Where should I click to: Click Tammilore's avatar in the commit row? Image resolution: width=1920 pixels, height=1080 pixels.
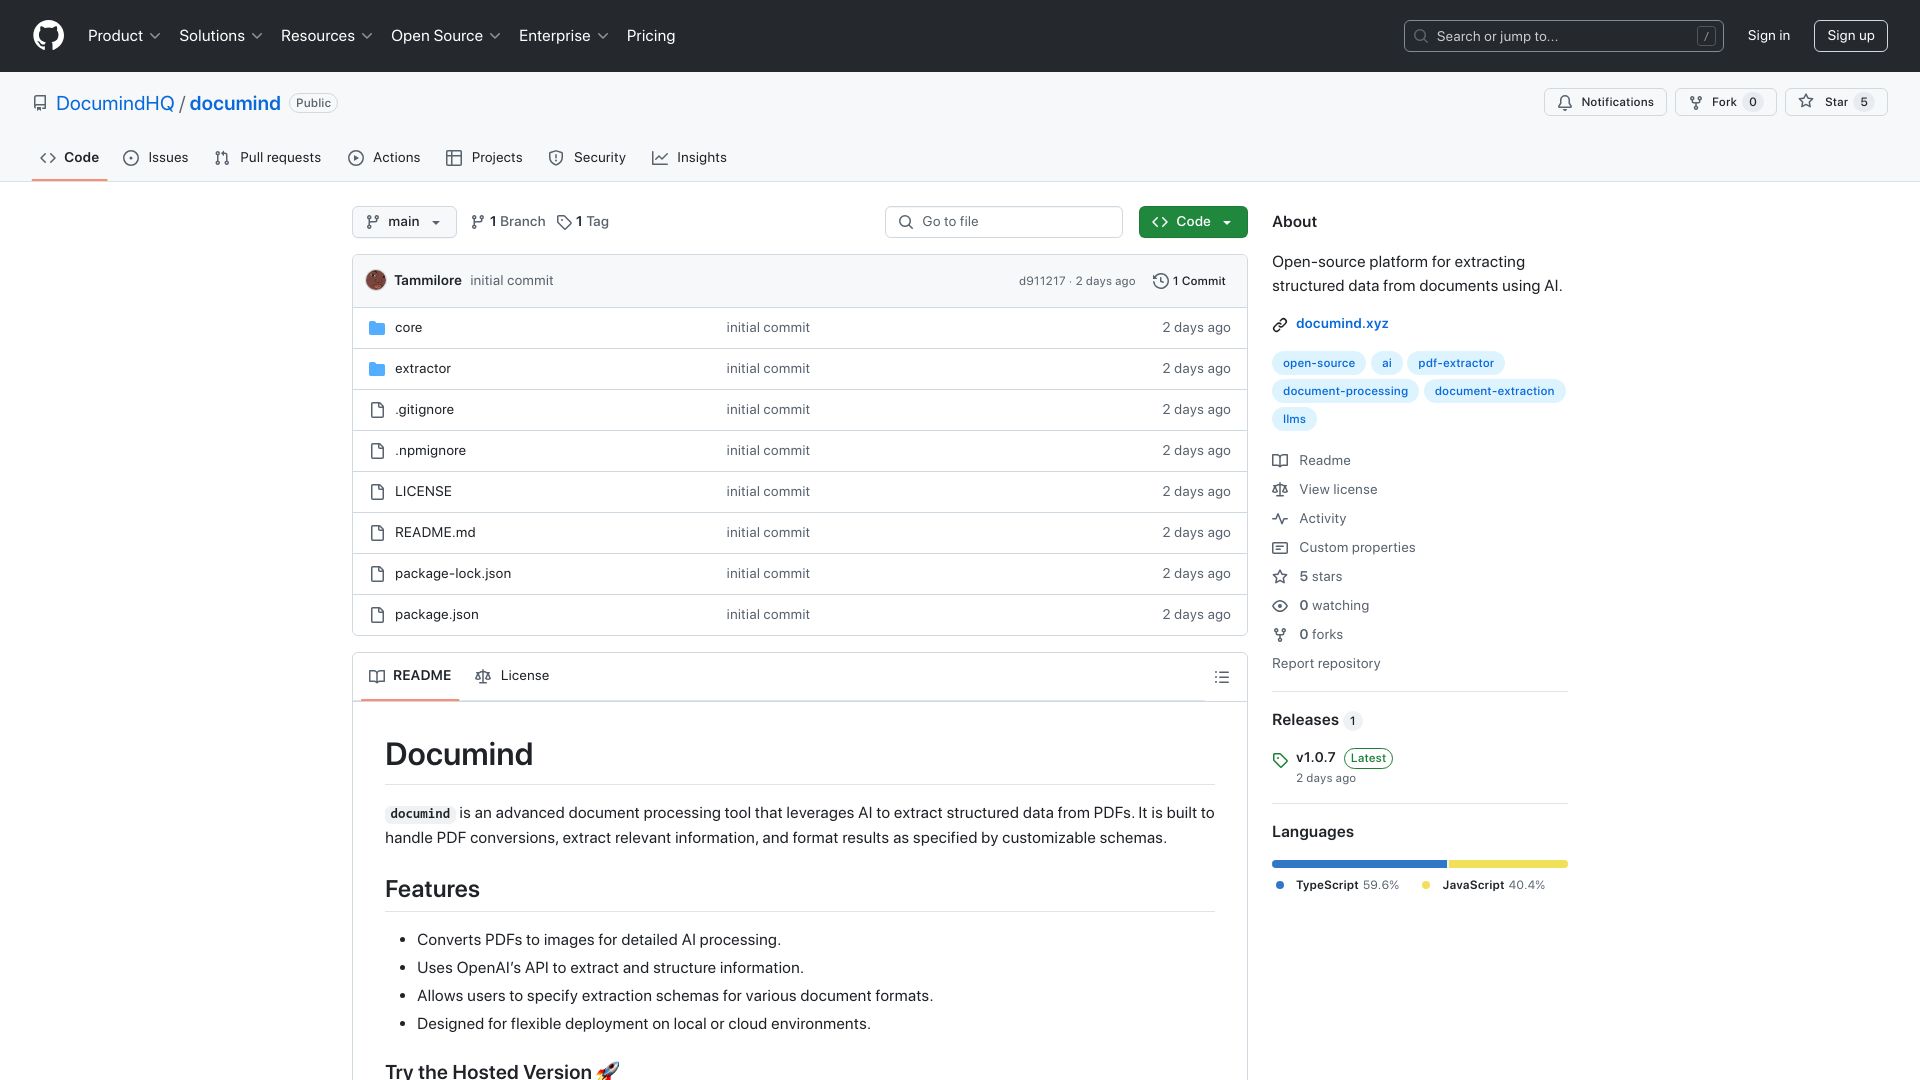376,280
